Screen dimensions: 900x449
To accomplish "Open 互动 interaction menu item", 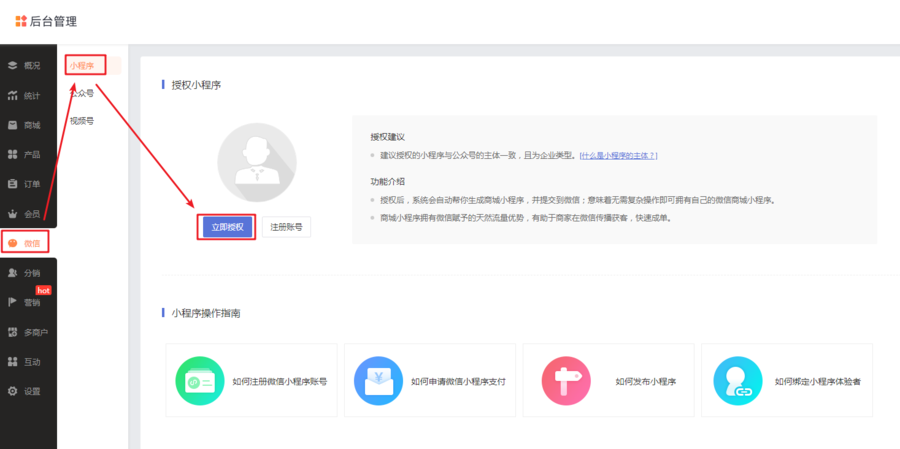I will pos(27,361).
